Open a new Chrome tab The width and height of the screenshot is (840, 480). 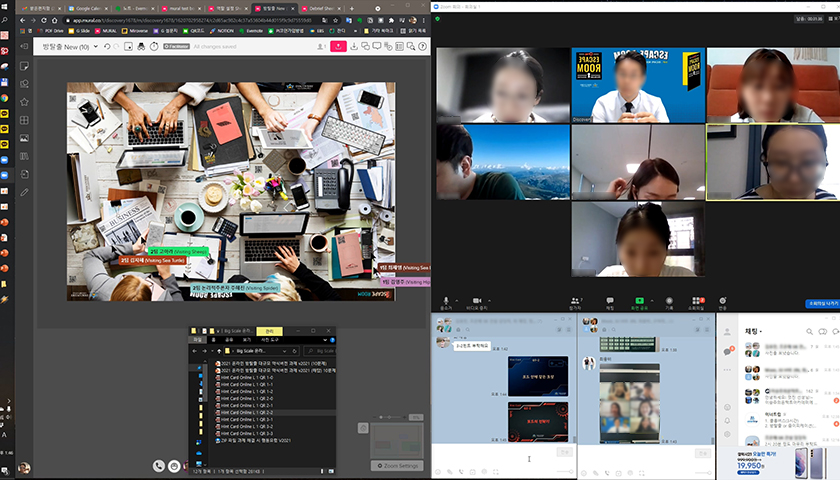tap(351, 9)
